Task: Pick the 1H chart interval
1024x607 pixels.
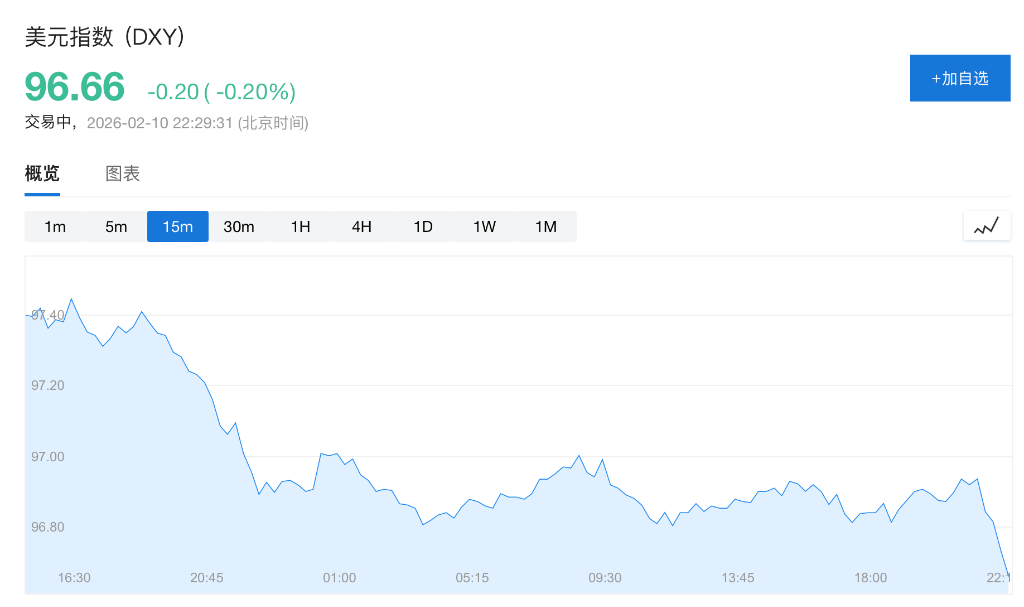Action: pyautogui.click(x=300, y=227)
